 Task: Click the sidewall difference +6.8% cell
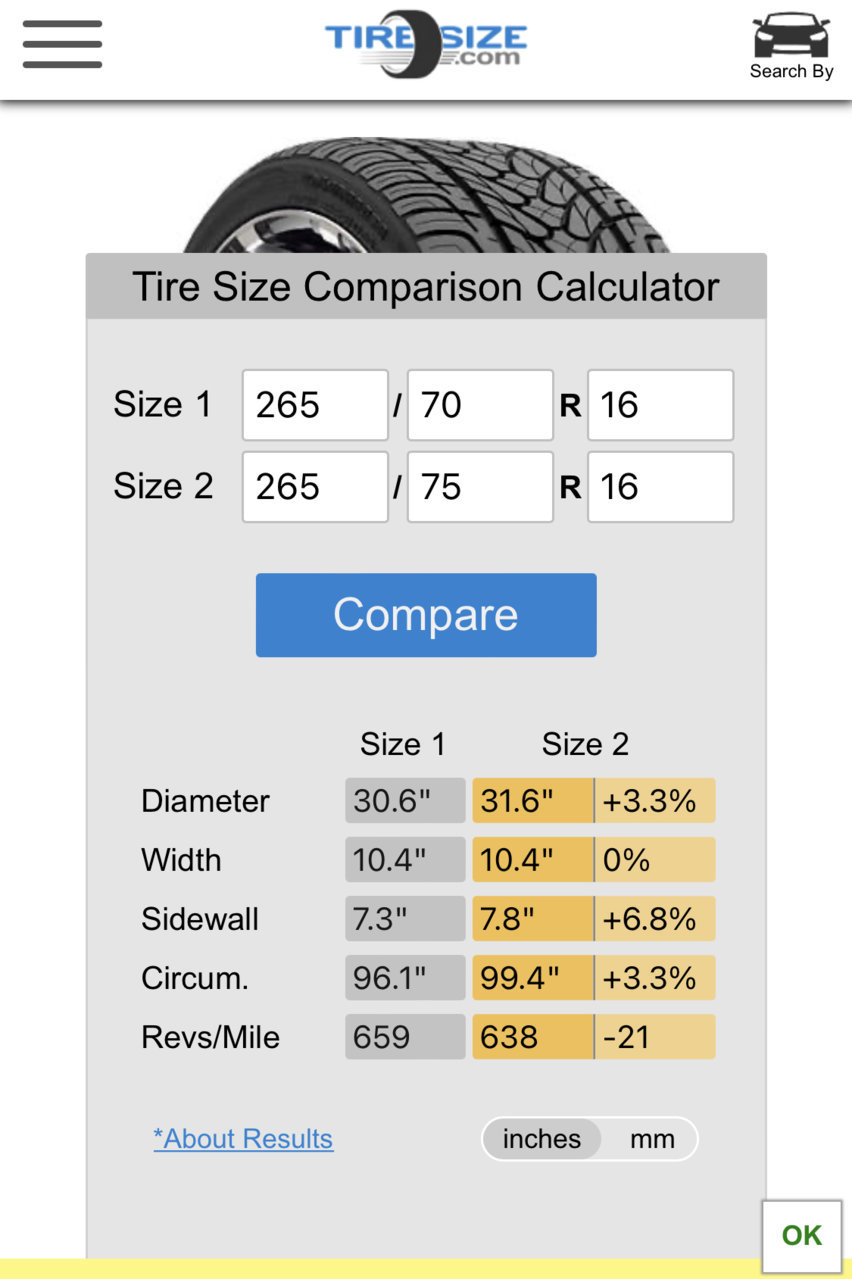point(655,919)
